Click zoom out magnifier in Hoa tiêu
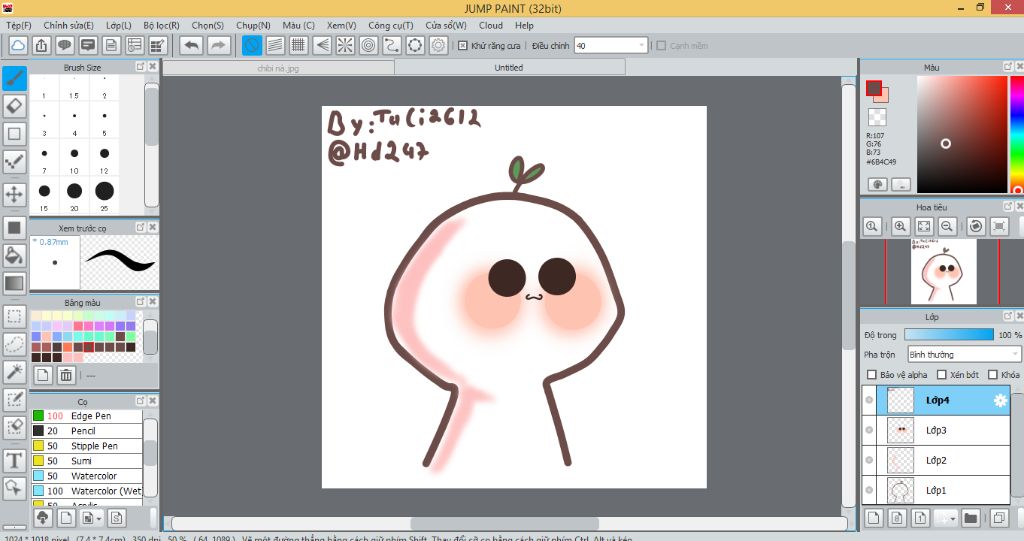The image size is (1024, 541). [x=946, y=226]
